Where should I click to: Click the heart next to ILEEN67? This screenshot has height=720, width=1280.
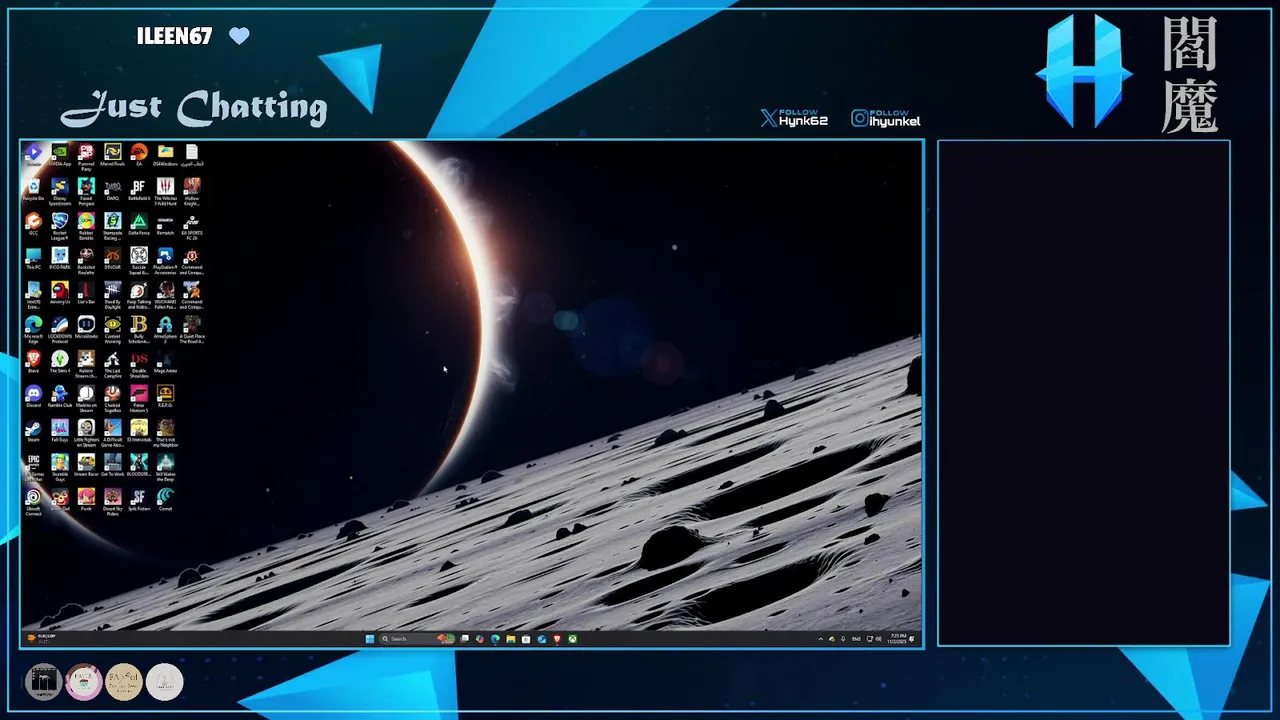(x=239, y=36)
